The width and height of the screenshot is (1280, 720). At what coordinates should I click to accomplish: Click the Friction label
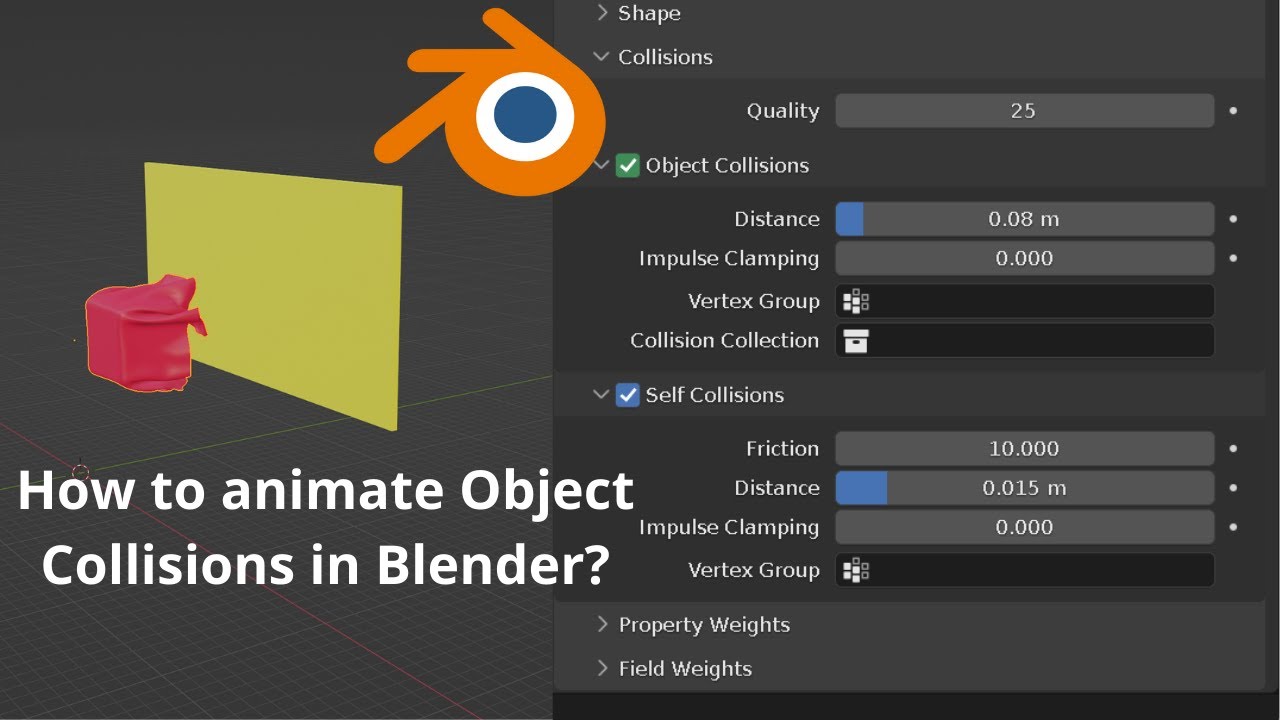pos(782,448)
